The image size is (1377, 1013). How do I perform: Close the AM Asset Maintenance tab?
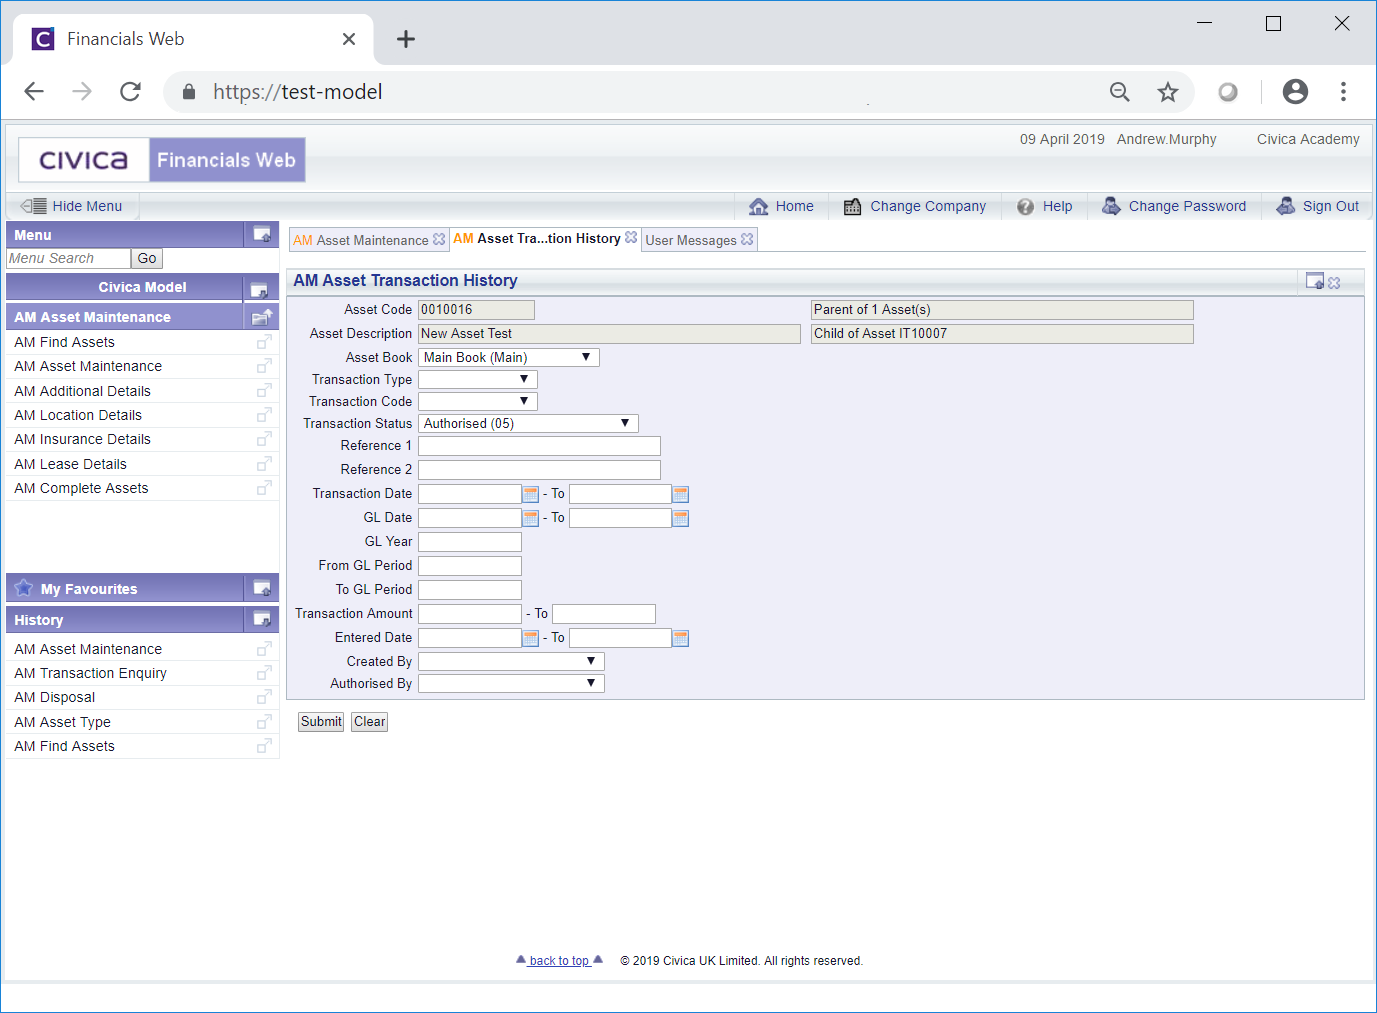439,239
